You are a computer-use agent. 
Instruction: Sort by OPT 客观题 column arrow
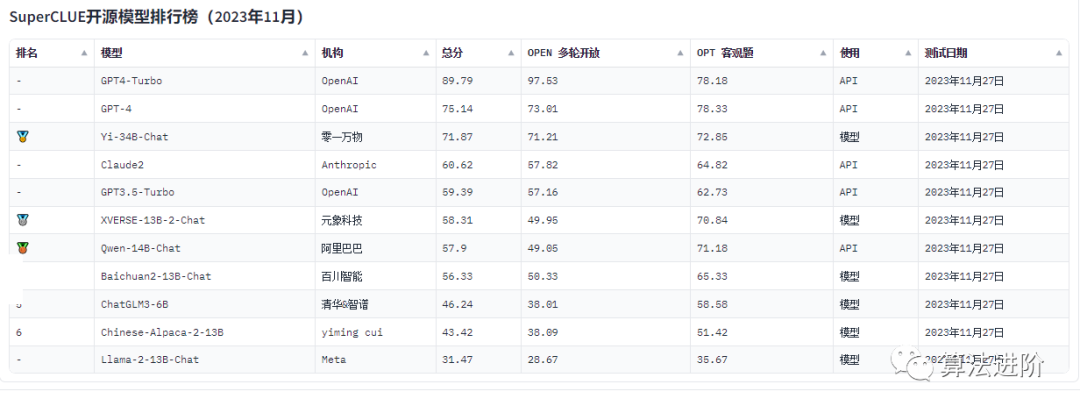tap(823, 53)
